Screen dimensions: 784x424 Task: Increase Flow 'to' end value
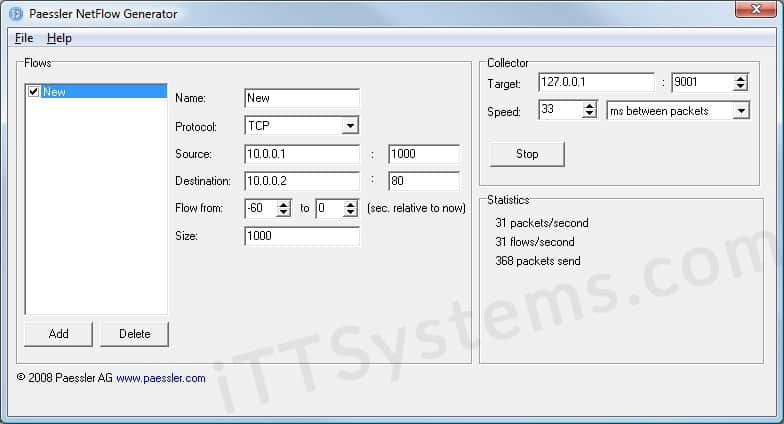click(x=351, y=204)
